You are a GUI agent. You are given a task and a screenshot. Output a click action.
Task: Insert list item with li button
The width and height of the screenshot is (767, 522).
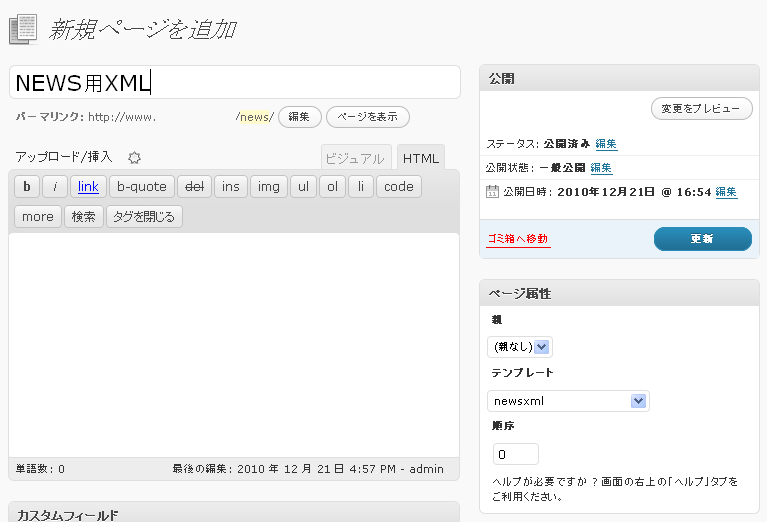coord(361,186)
